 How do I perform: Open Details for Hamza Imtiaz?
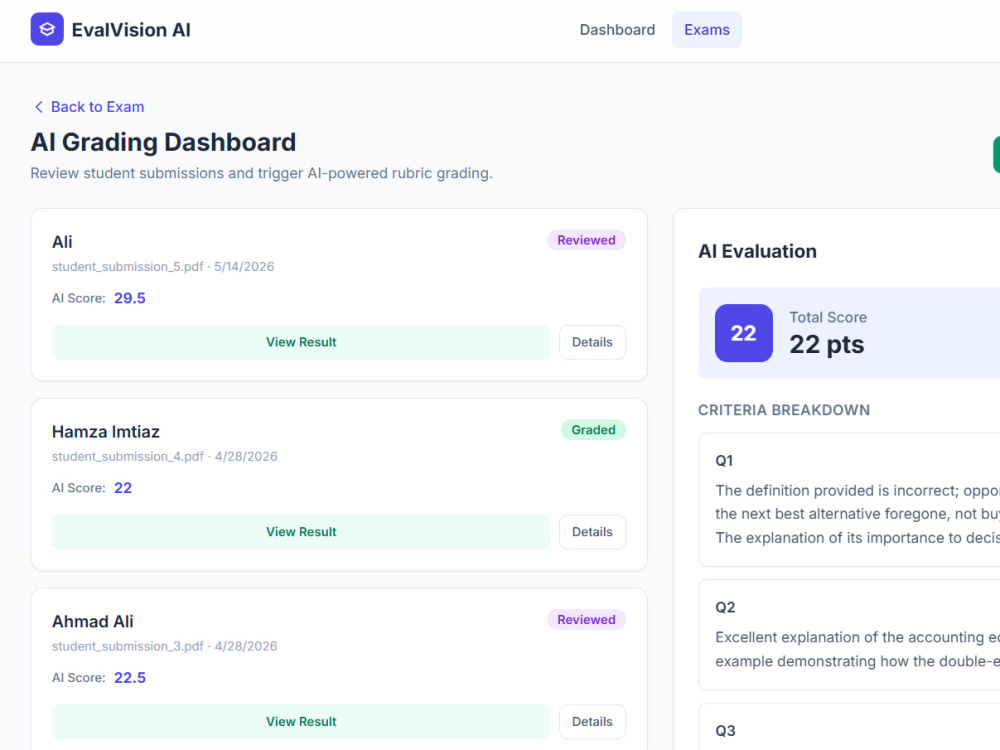pyautogui.click(x=592, y=532)
